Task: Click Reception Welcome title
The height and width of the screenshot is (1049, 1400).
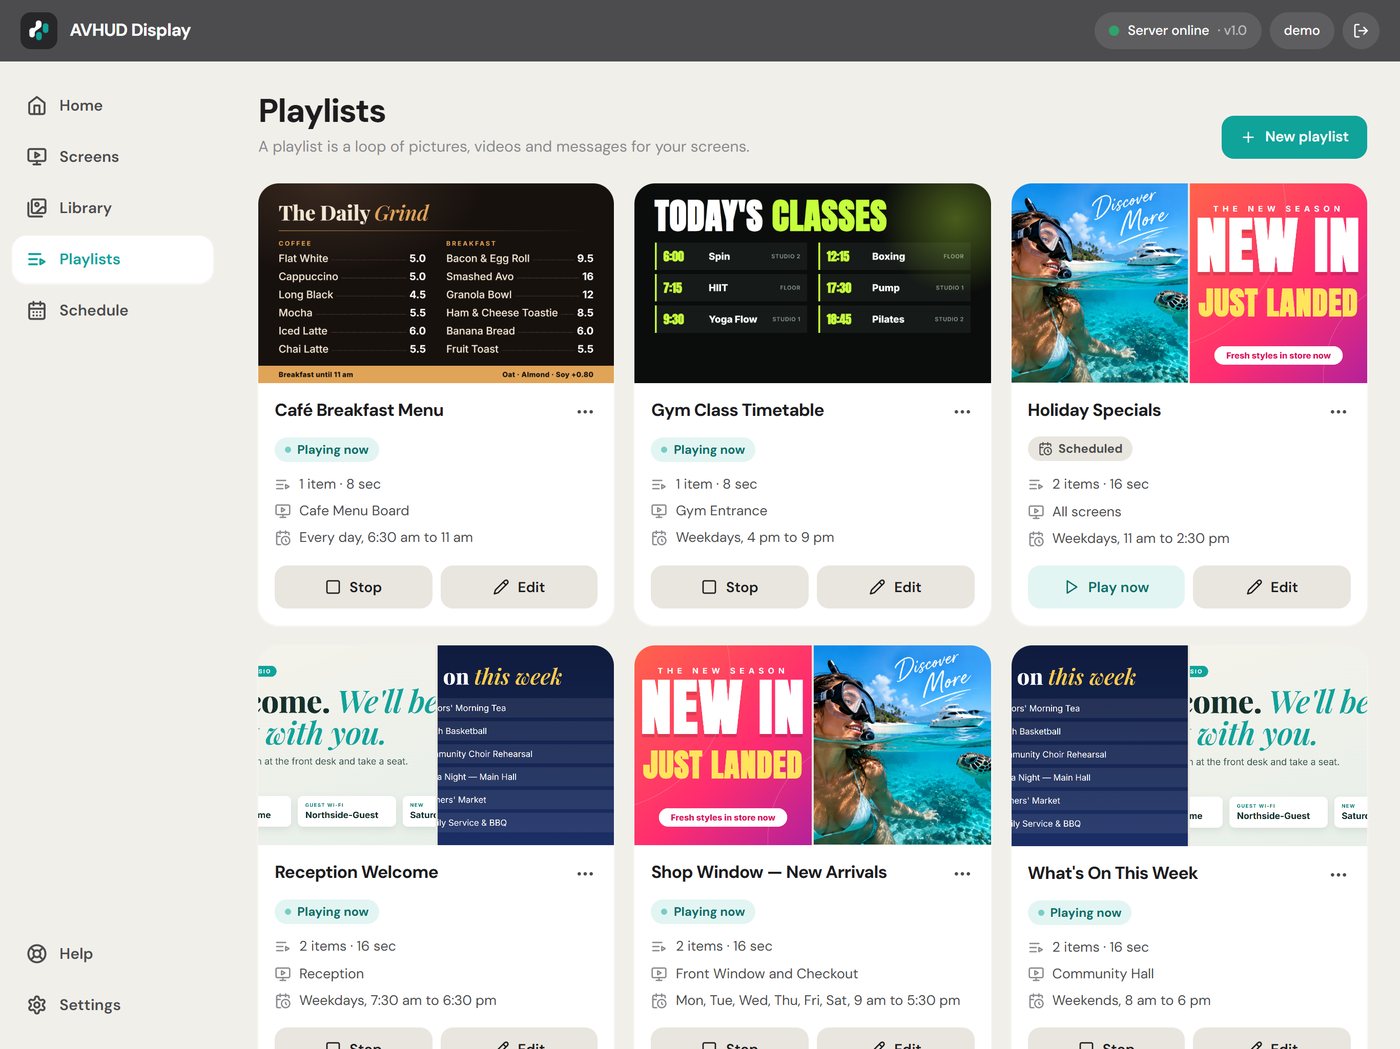Action: coord(356,872)
